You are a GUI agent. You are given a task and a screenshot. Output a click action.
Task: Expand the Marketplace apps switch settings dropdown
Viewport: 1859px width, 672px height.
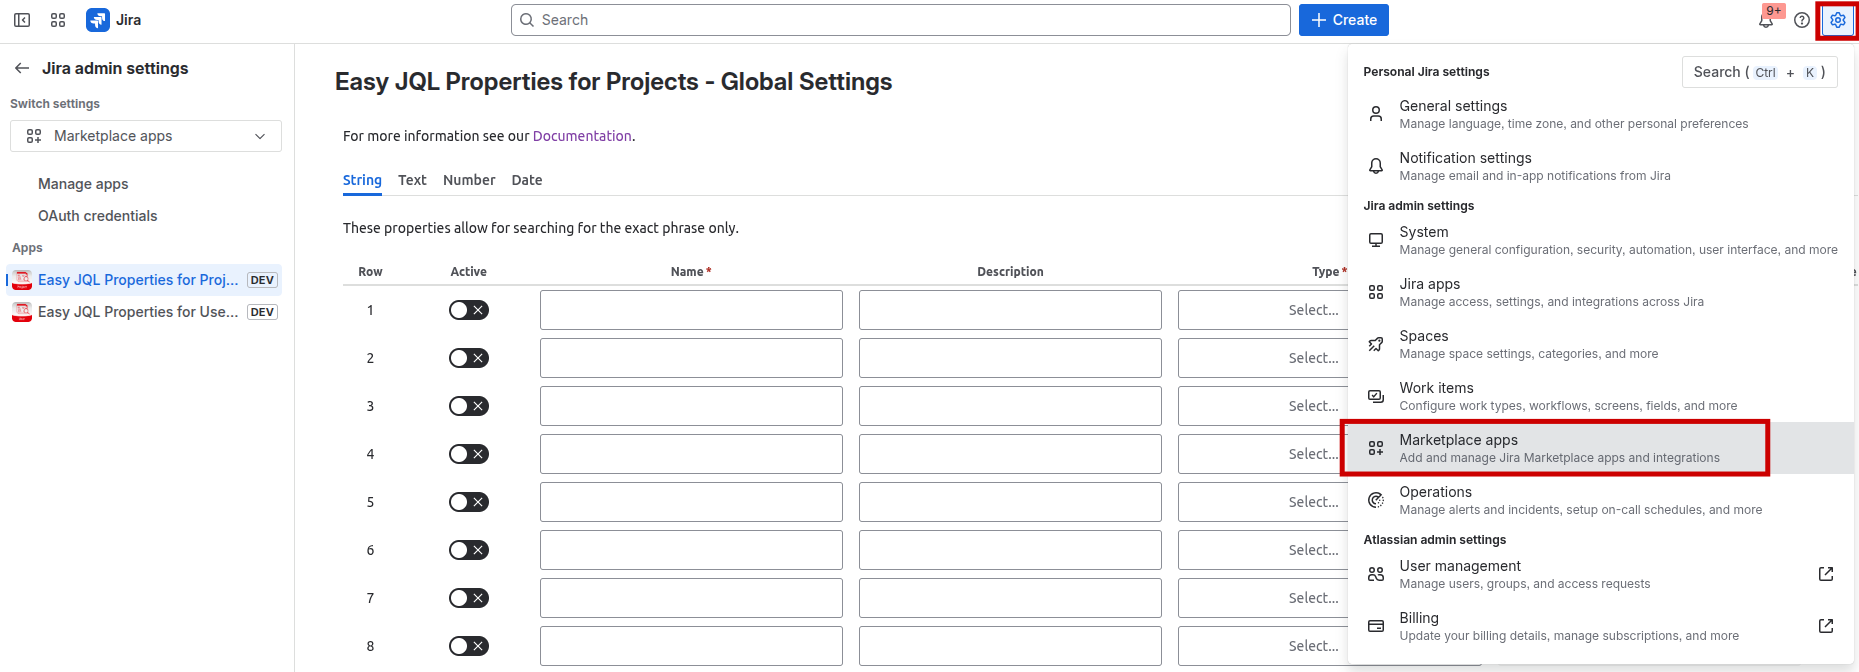[x=146, y=136]
